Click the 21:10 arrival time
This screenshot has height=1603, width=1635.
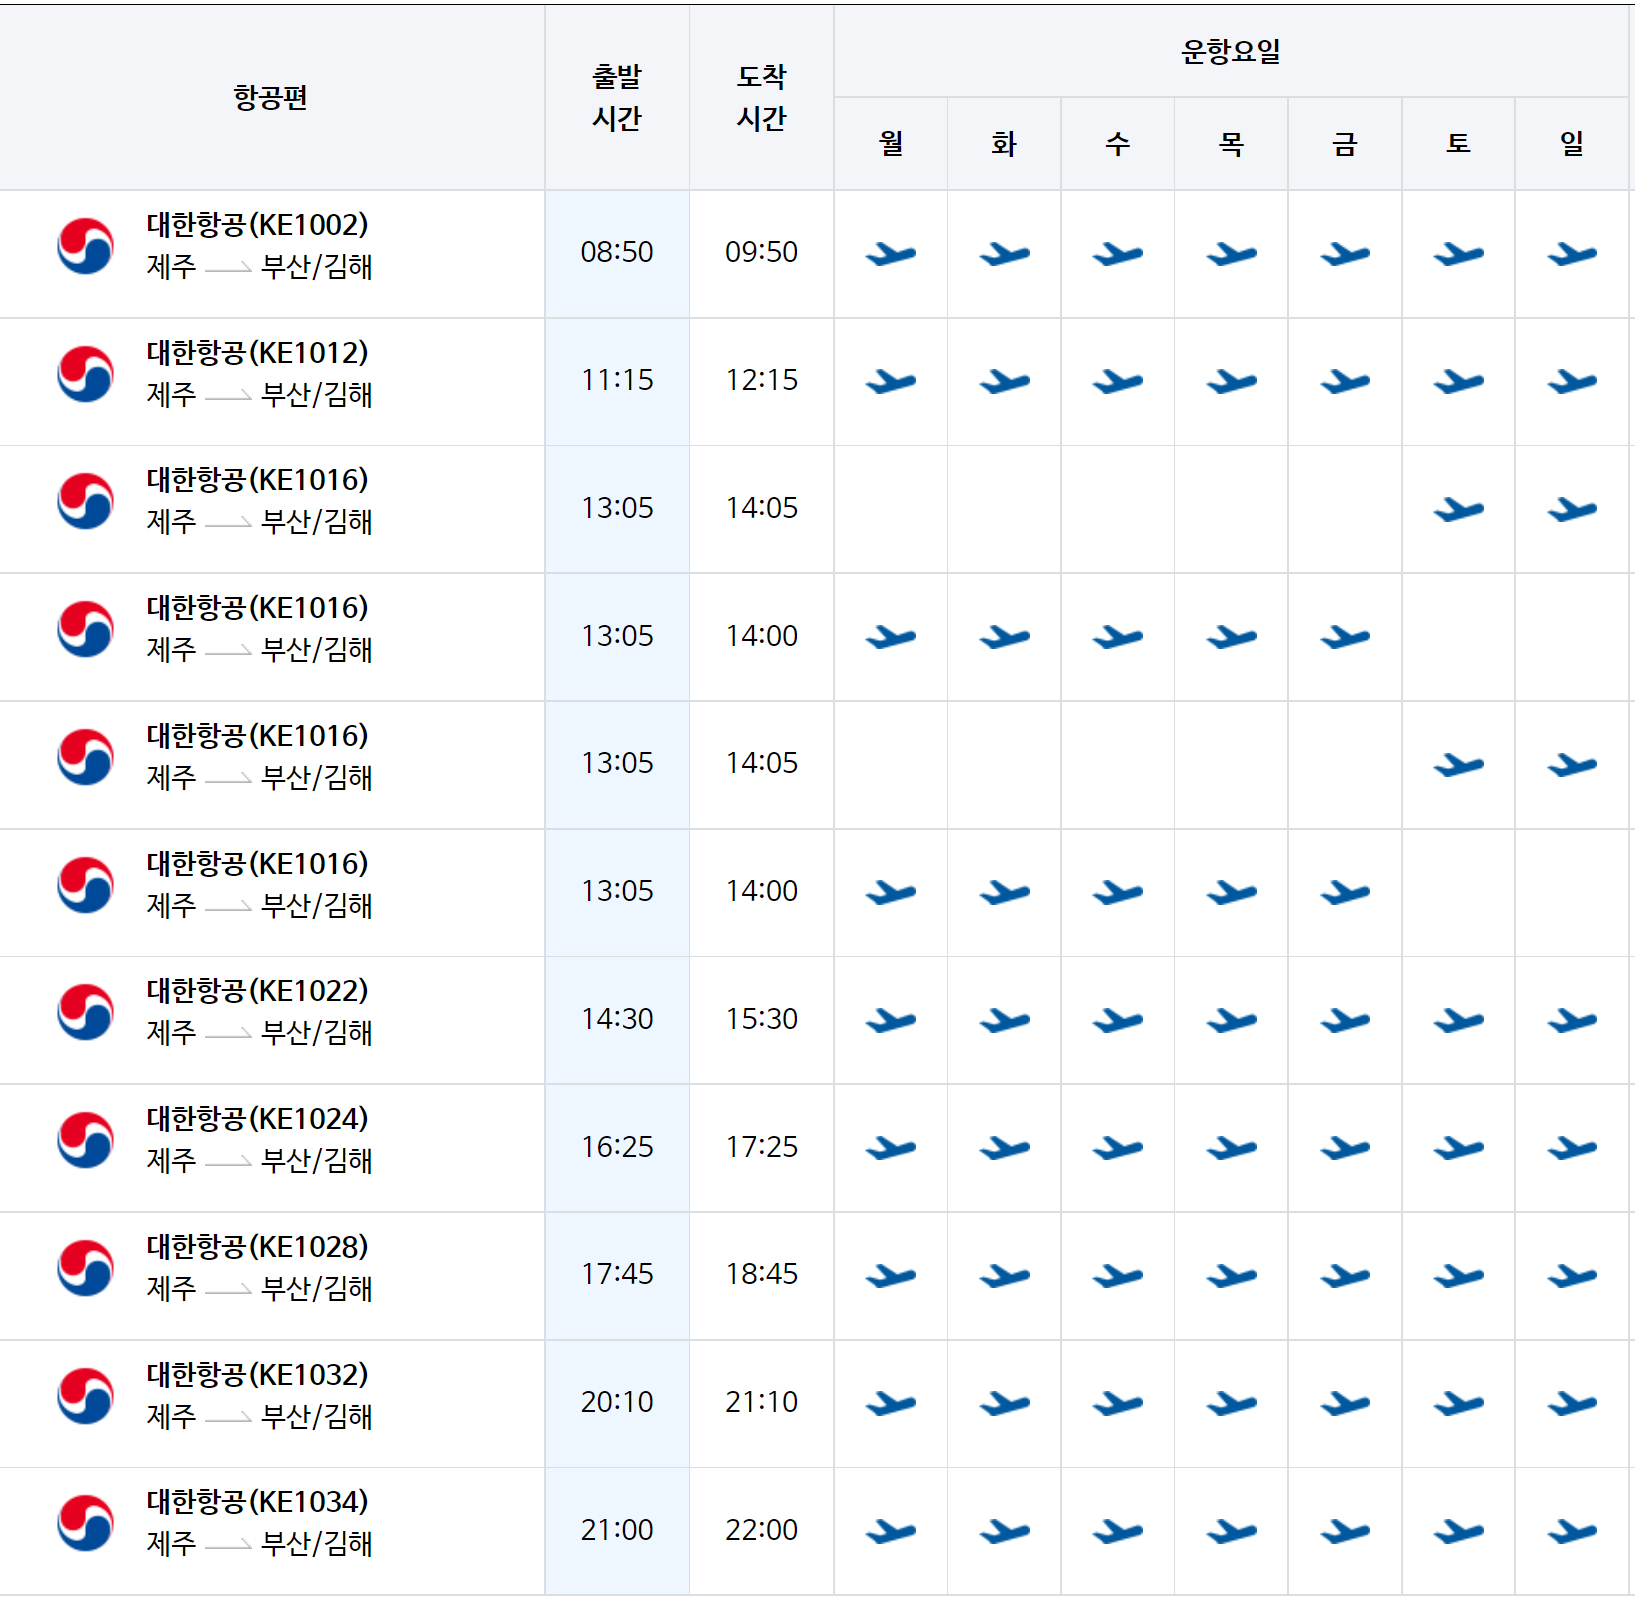coord(762,1402)
